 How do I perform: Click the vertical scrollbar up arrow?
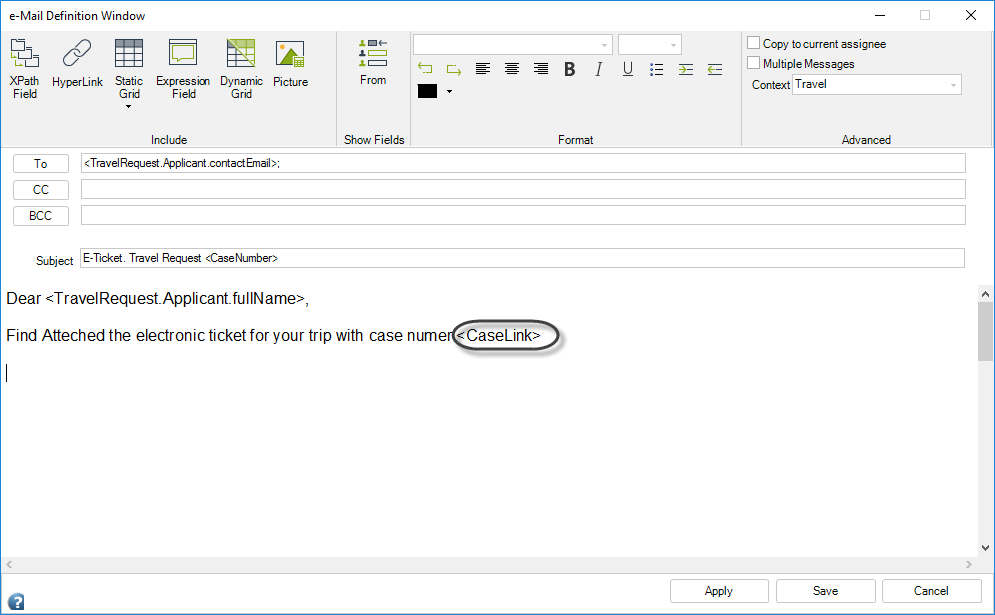(x=985, y=294)
